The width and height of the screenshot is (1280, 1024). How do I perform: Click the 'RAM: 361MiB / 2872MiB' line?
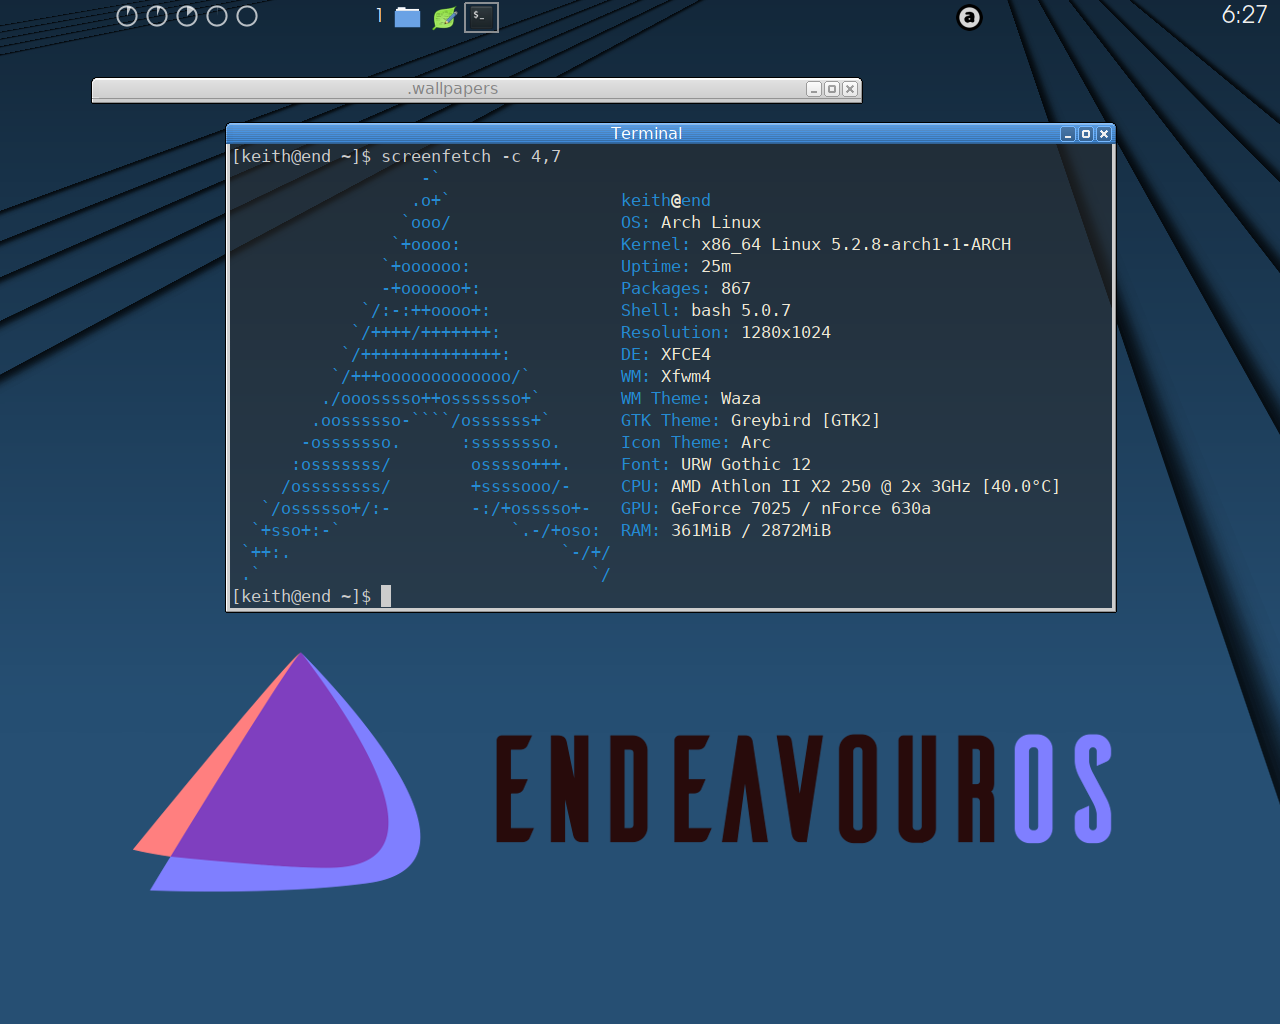point(726,530)
